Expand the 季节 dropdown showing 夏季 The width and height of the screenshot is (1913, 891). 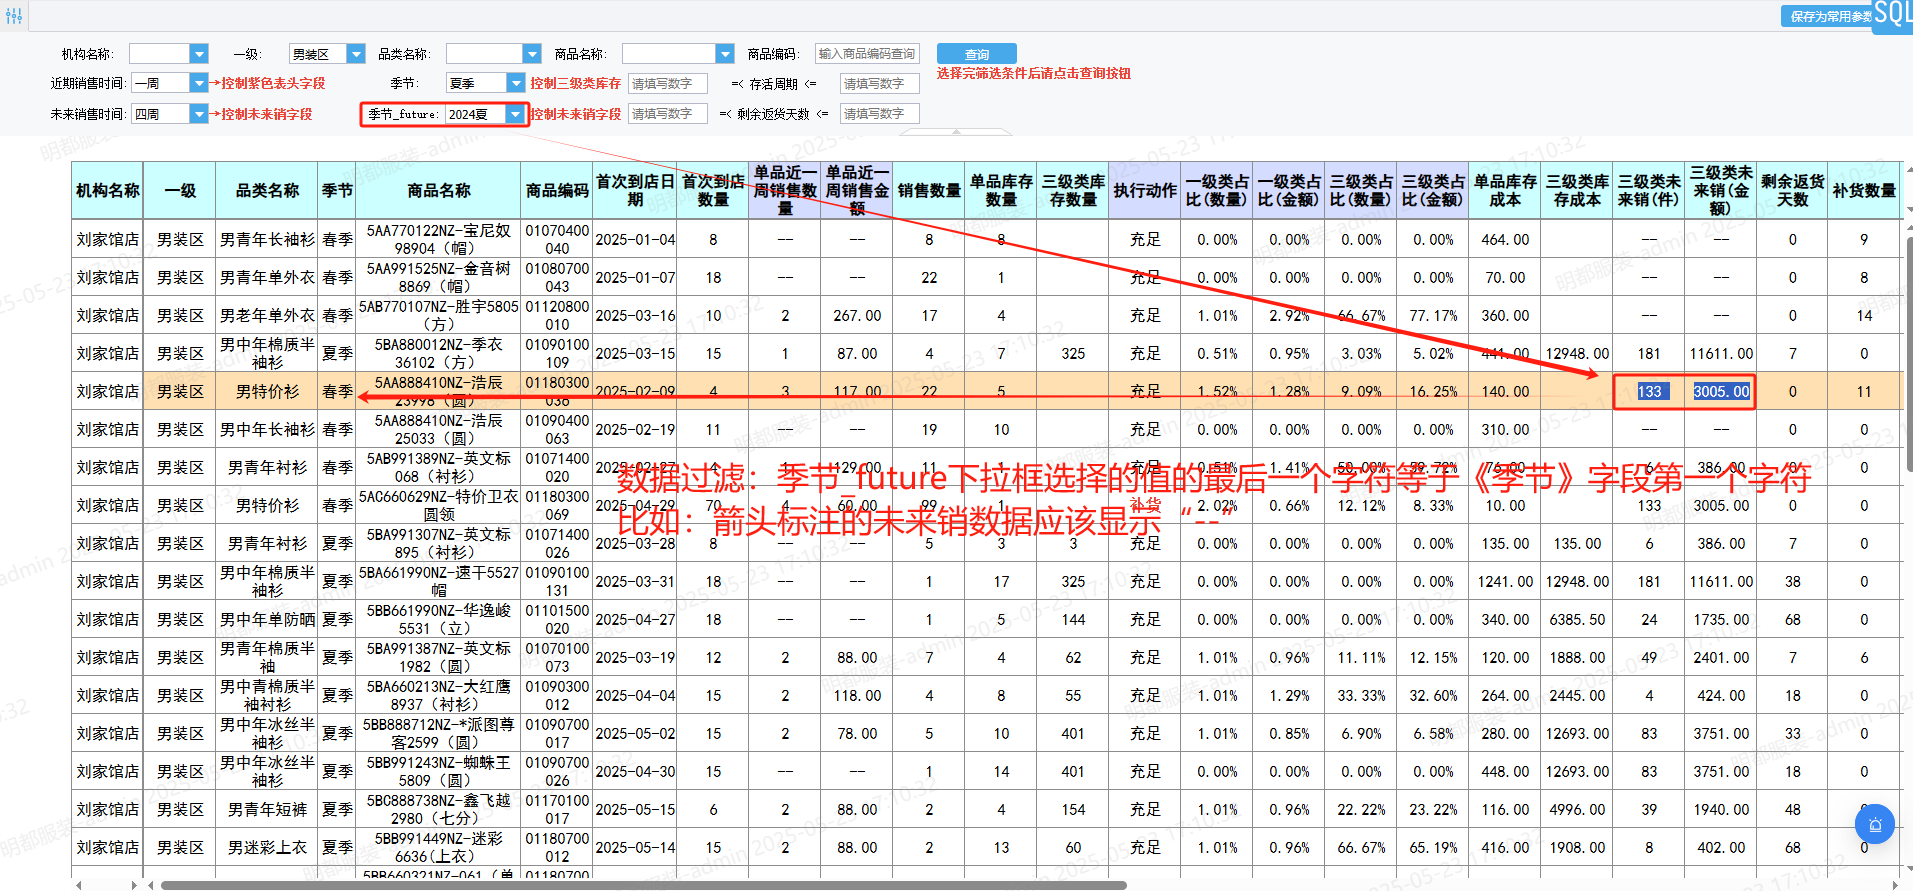tap(515, 83)
